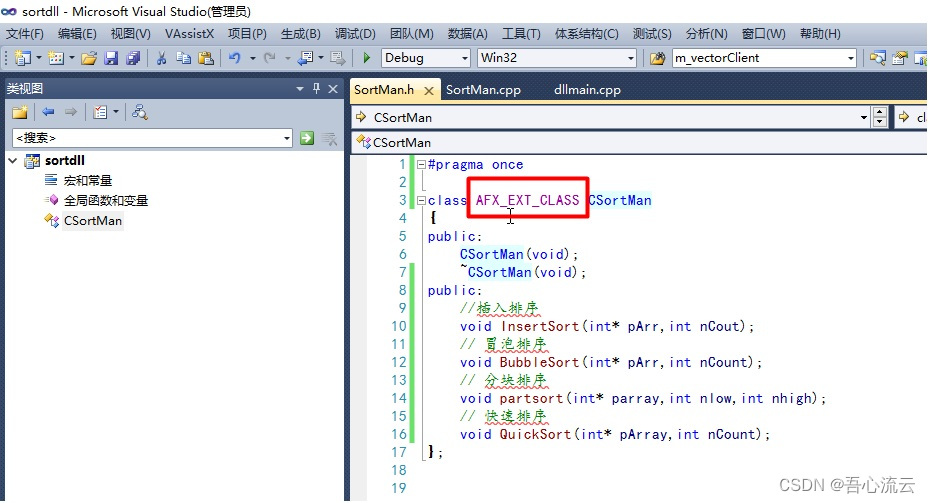Click the New Project toolbar icon
The width and height of the screenshot is (930, 503).
click(23, 58)
